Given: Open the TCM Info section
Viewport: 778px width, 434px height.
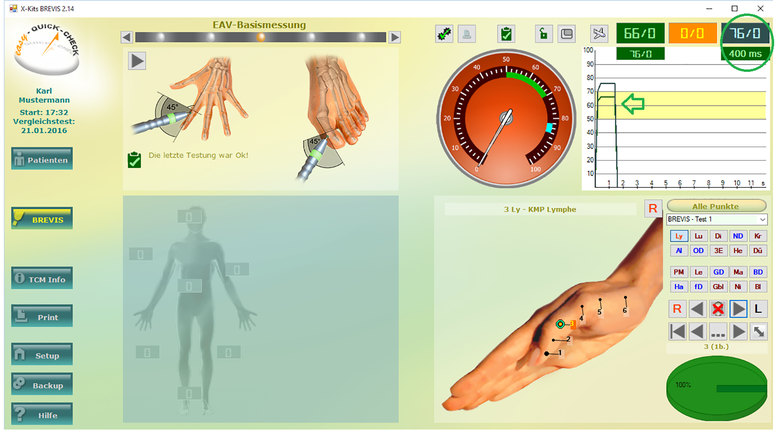Looking at the screenshot, I should pos(42,279).
